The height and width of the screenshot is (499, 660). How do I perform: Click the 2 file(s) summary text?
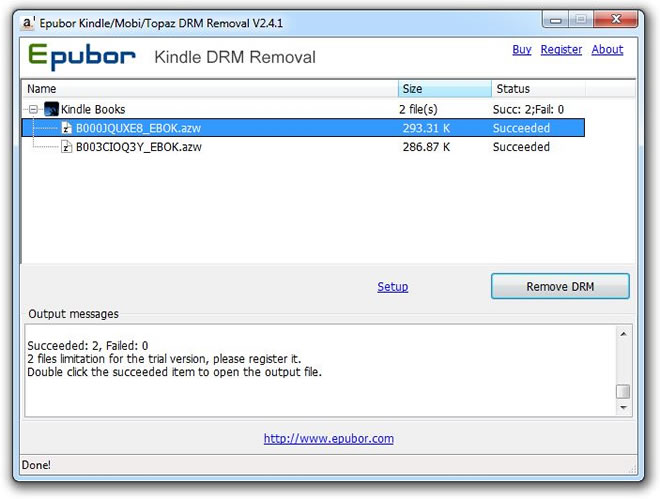[x=418, y=109]
